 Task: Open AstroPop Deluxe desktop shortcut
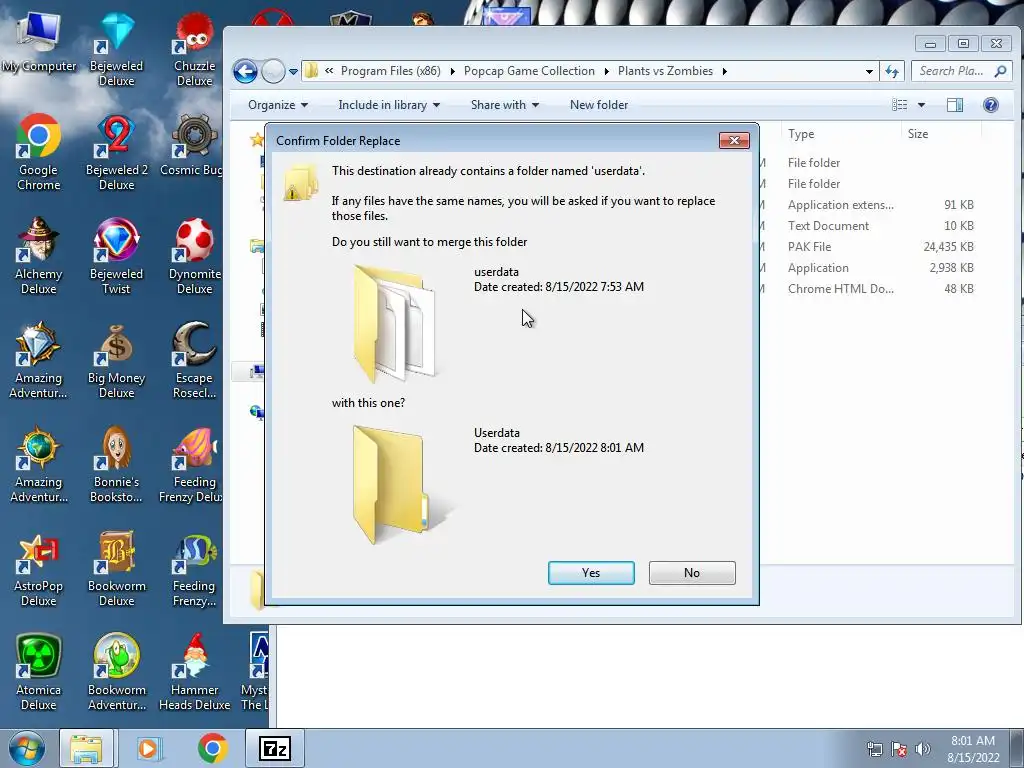39,568
